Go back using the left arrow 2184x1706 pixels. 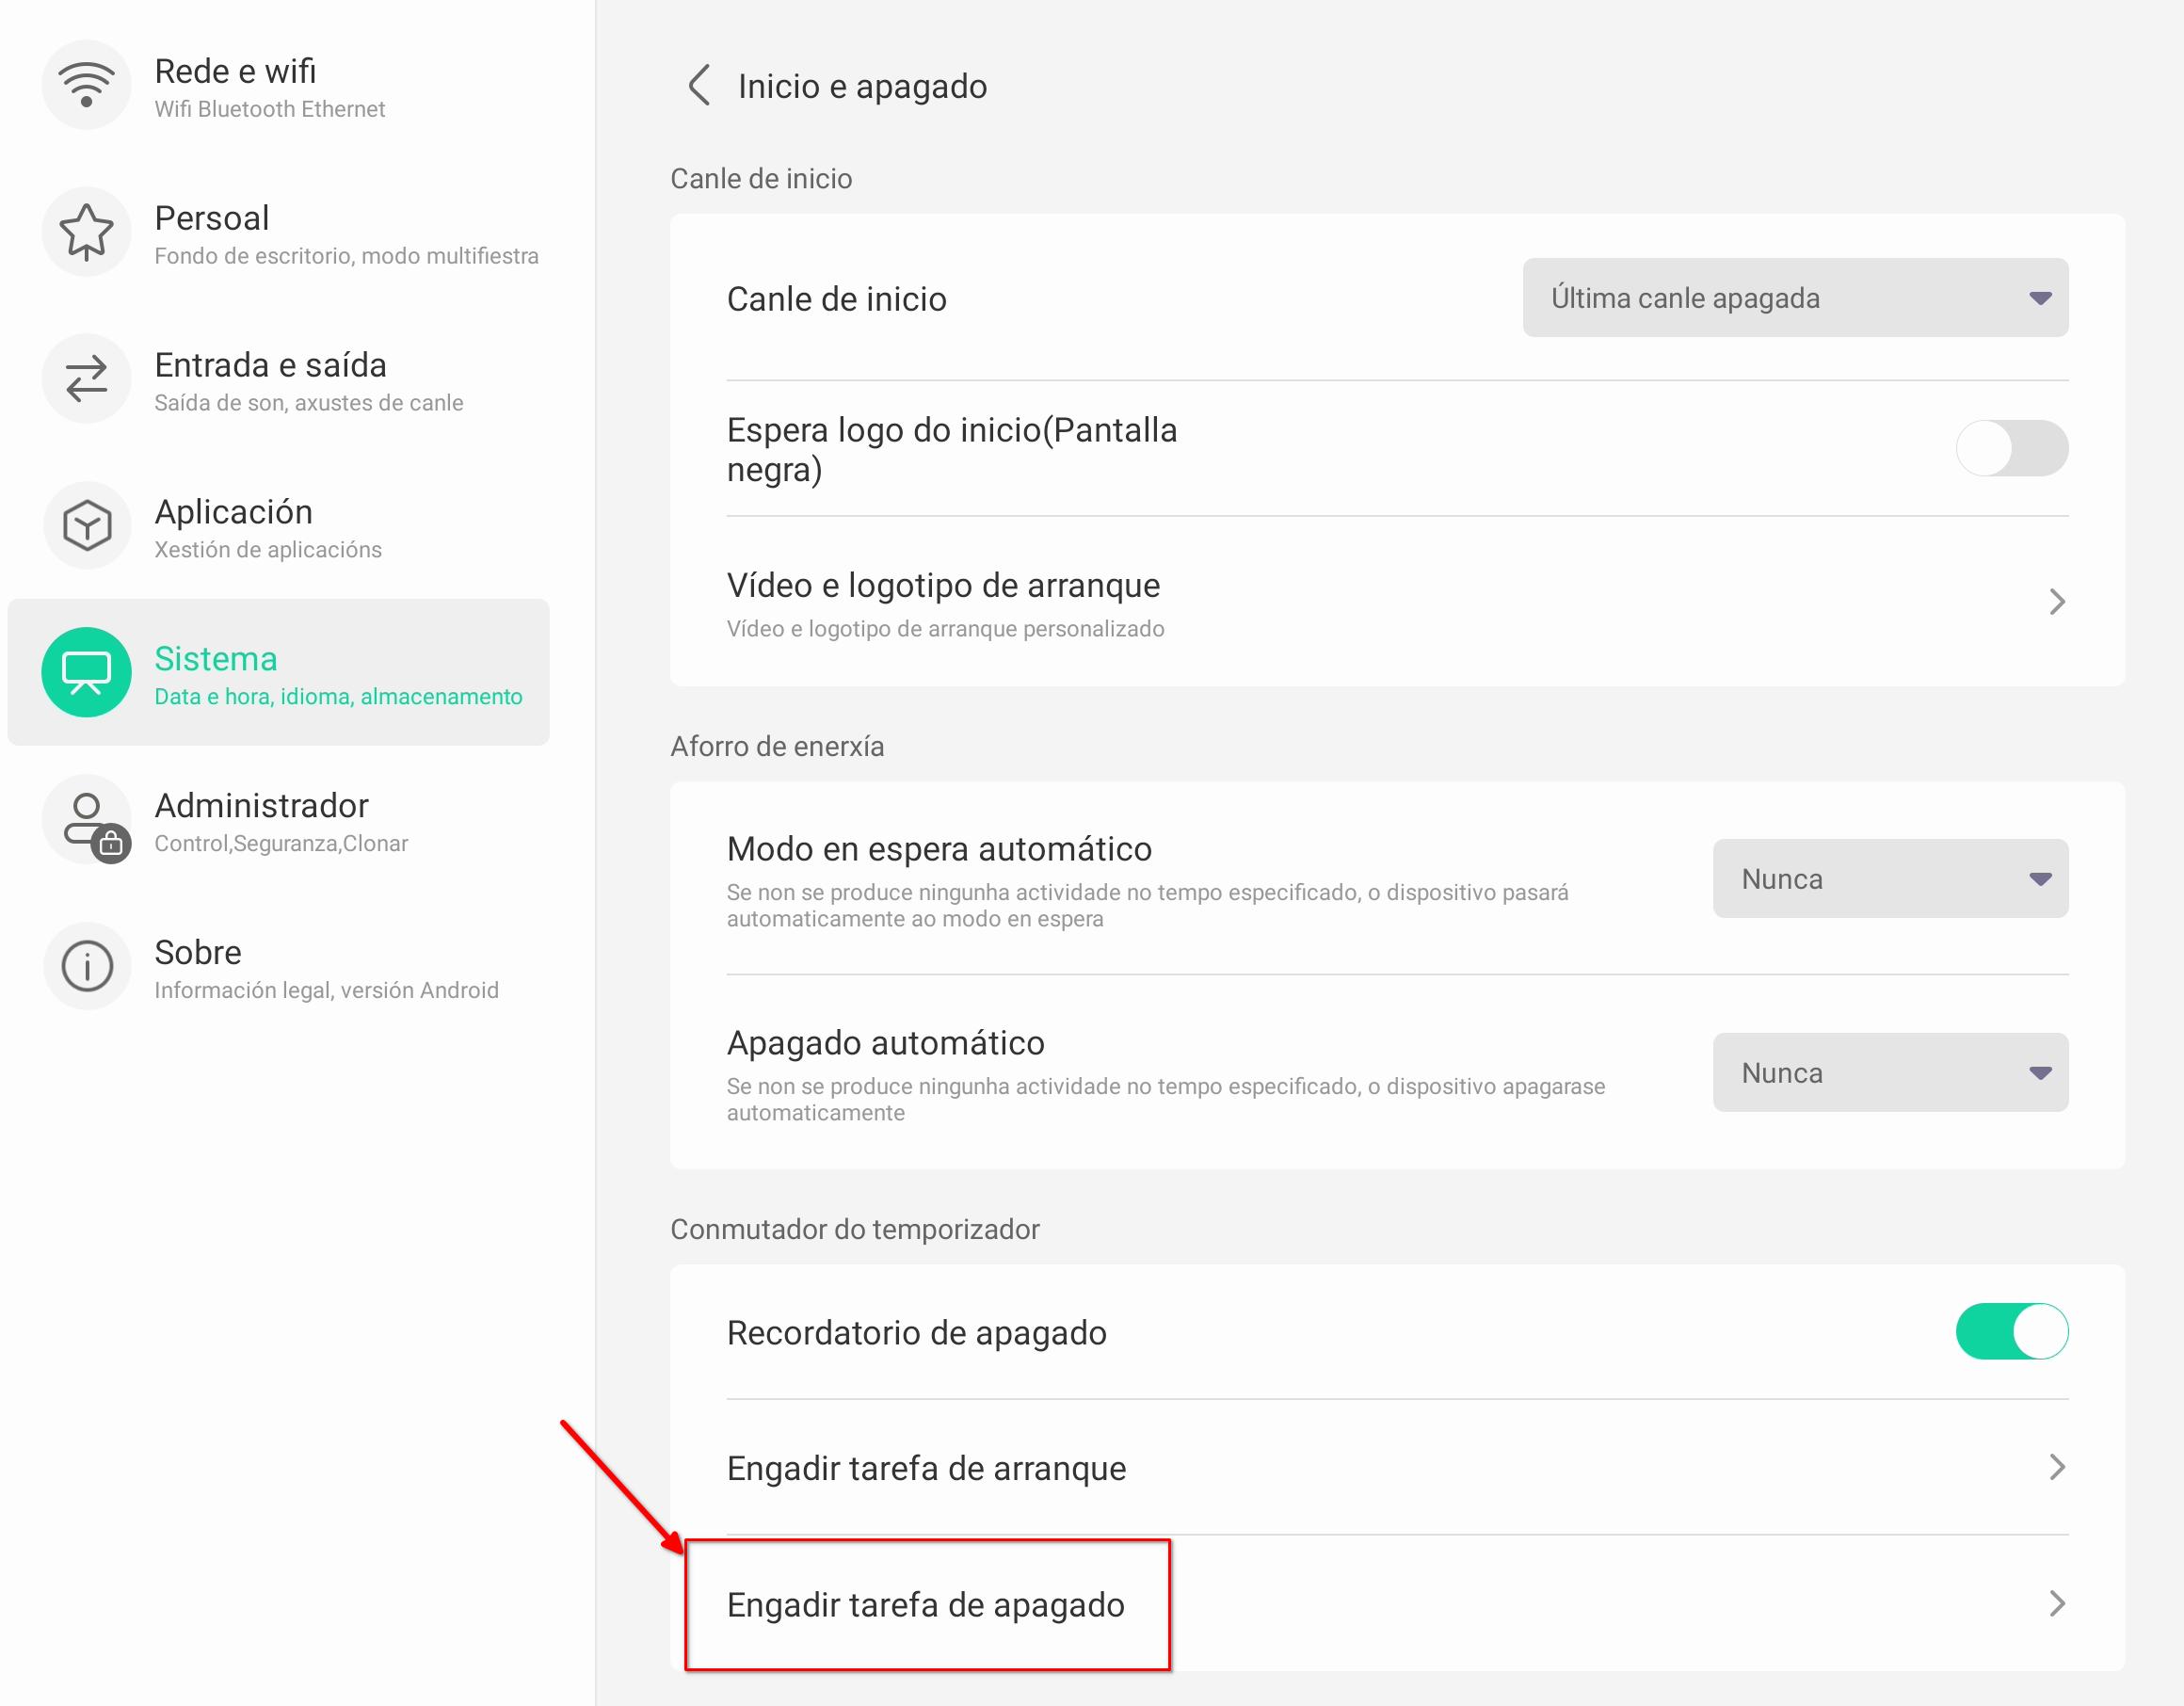click(700, 86)
